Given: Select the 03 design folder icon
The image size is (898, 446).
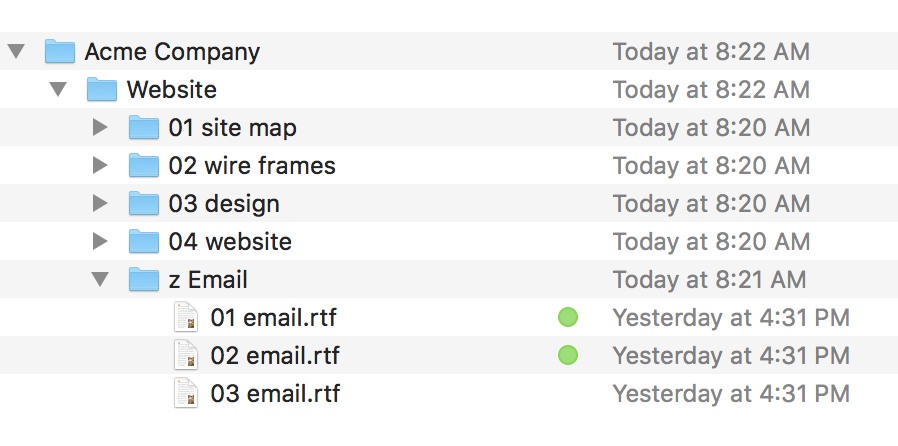Looking at the screenshot, I should [145, 204].
